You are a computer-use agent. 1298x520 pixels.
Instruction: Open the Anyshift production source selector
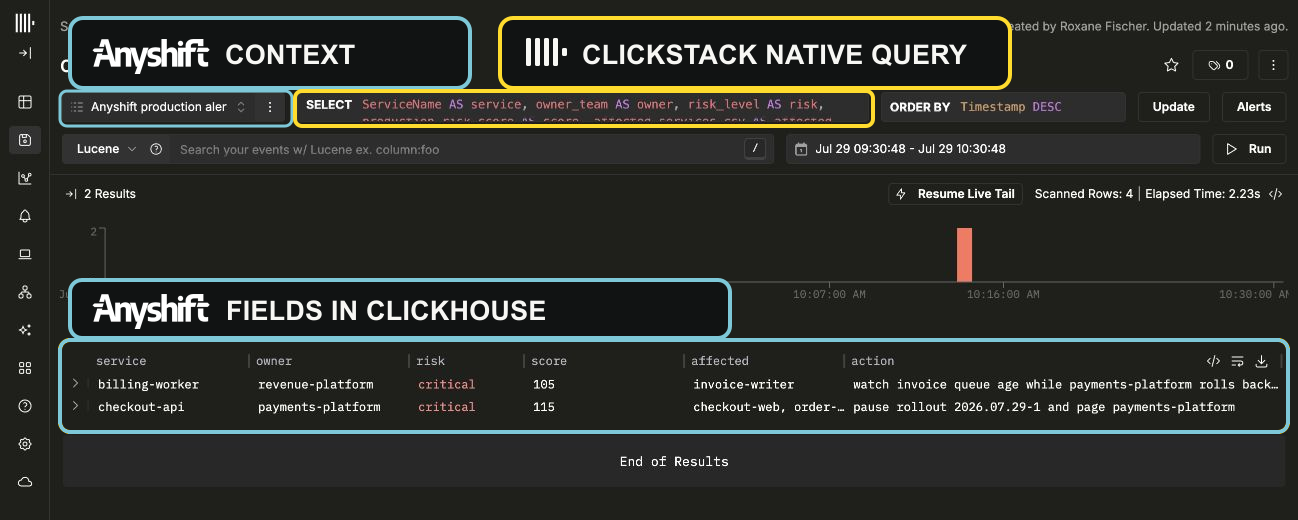[158, 107]
